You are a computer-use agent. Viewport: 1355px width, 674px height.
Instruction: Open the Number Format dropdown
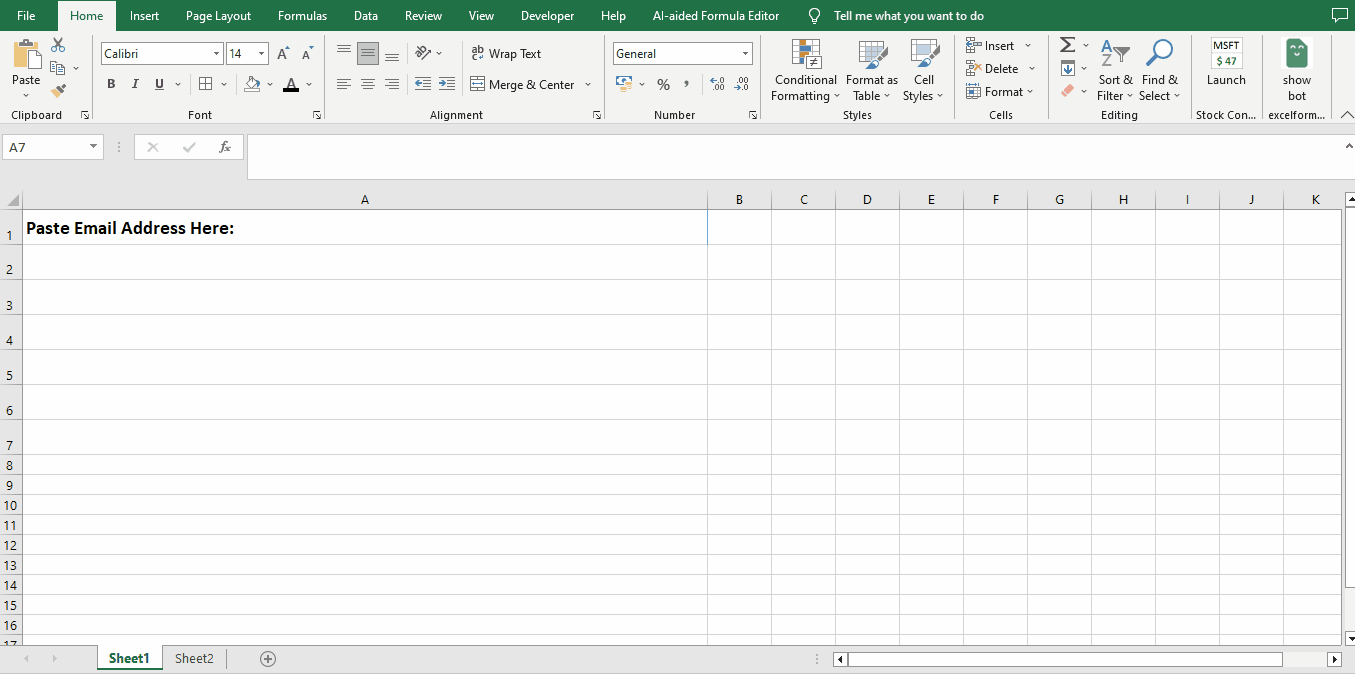[744, 53]
